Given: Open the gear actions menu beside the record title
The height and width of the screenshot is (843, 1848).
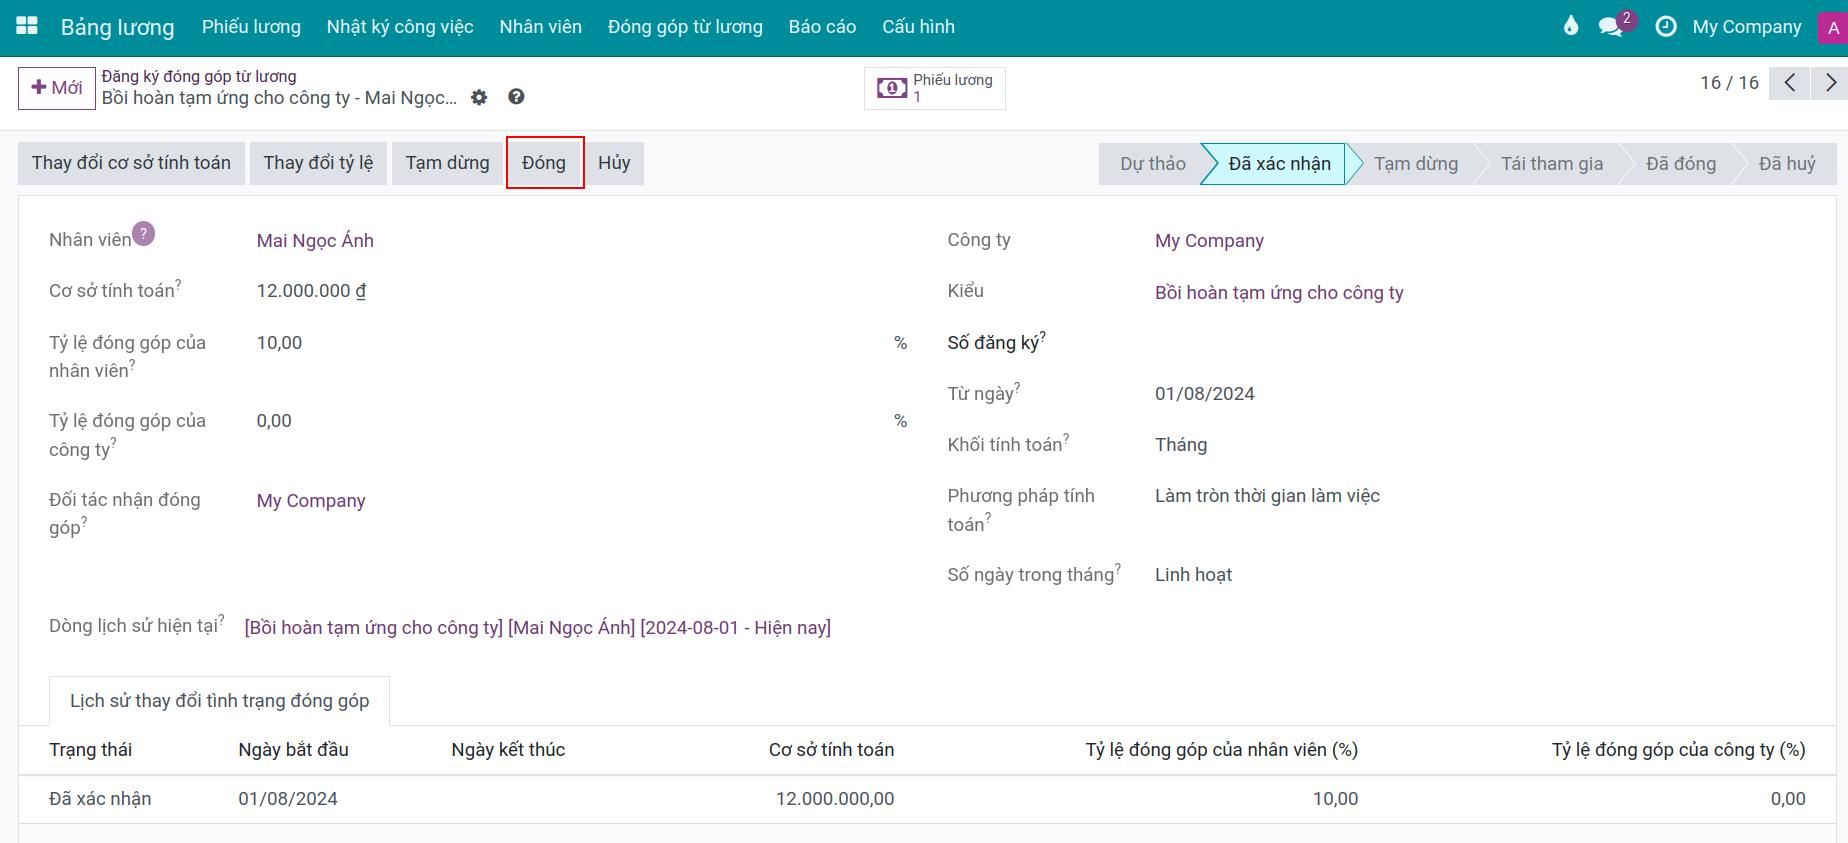Looking at the screenshot, I should coord(479,97).
